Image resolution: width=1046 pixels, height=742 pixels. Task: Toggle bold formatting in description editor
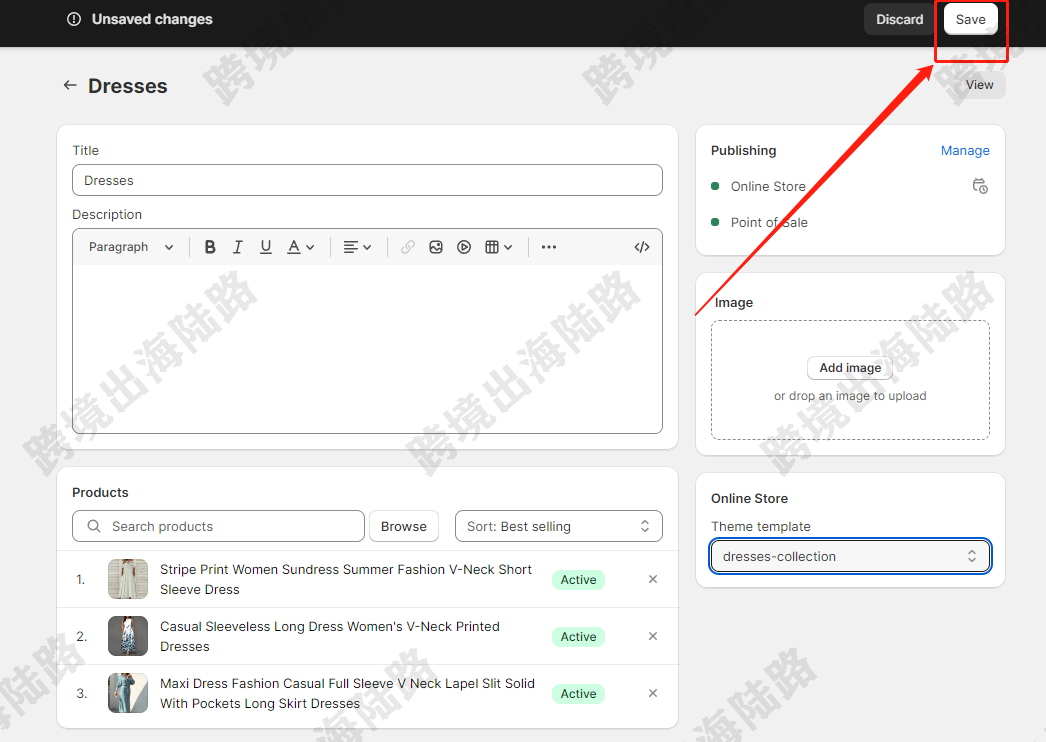click(x=210, y=247)
